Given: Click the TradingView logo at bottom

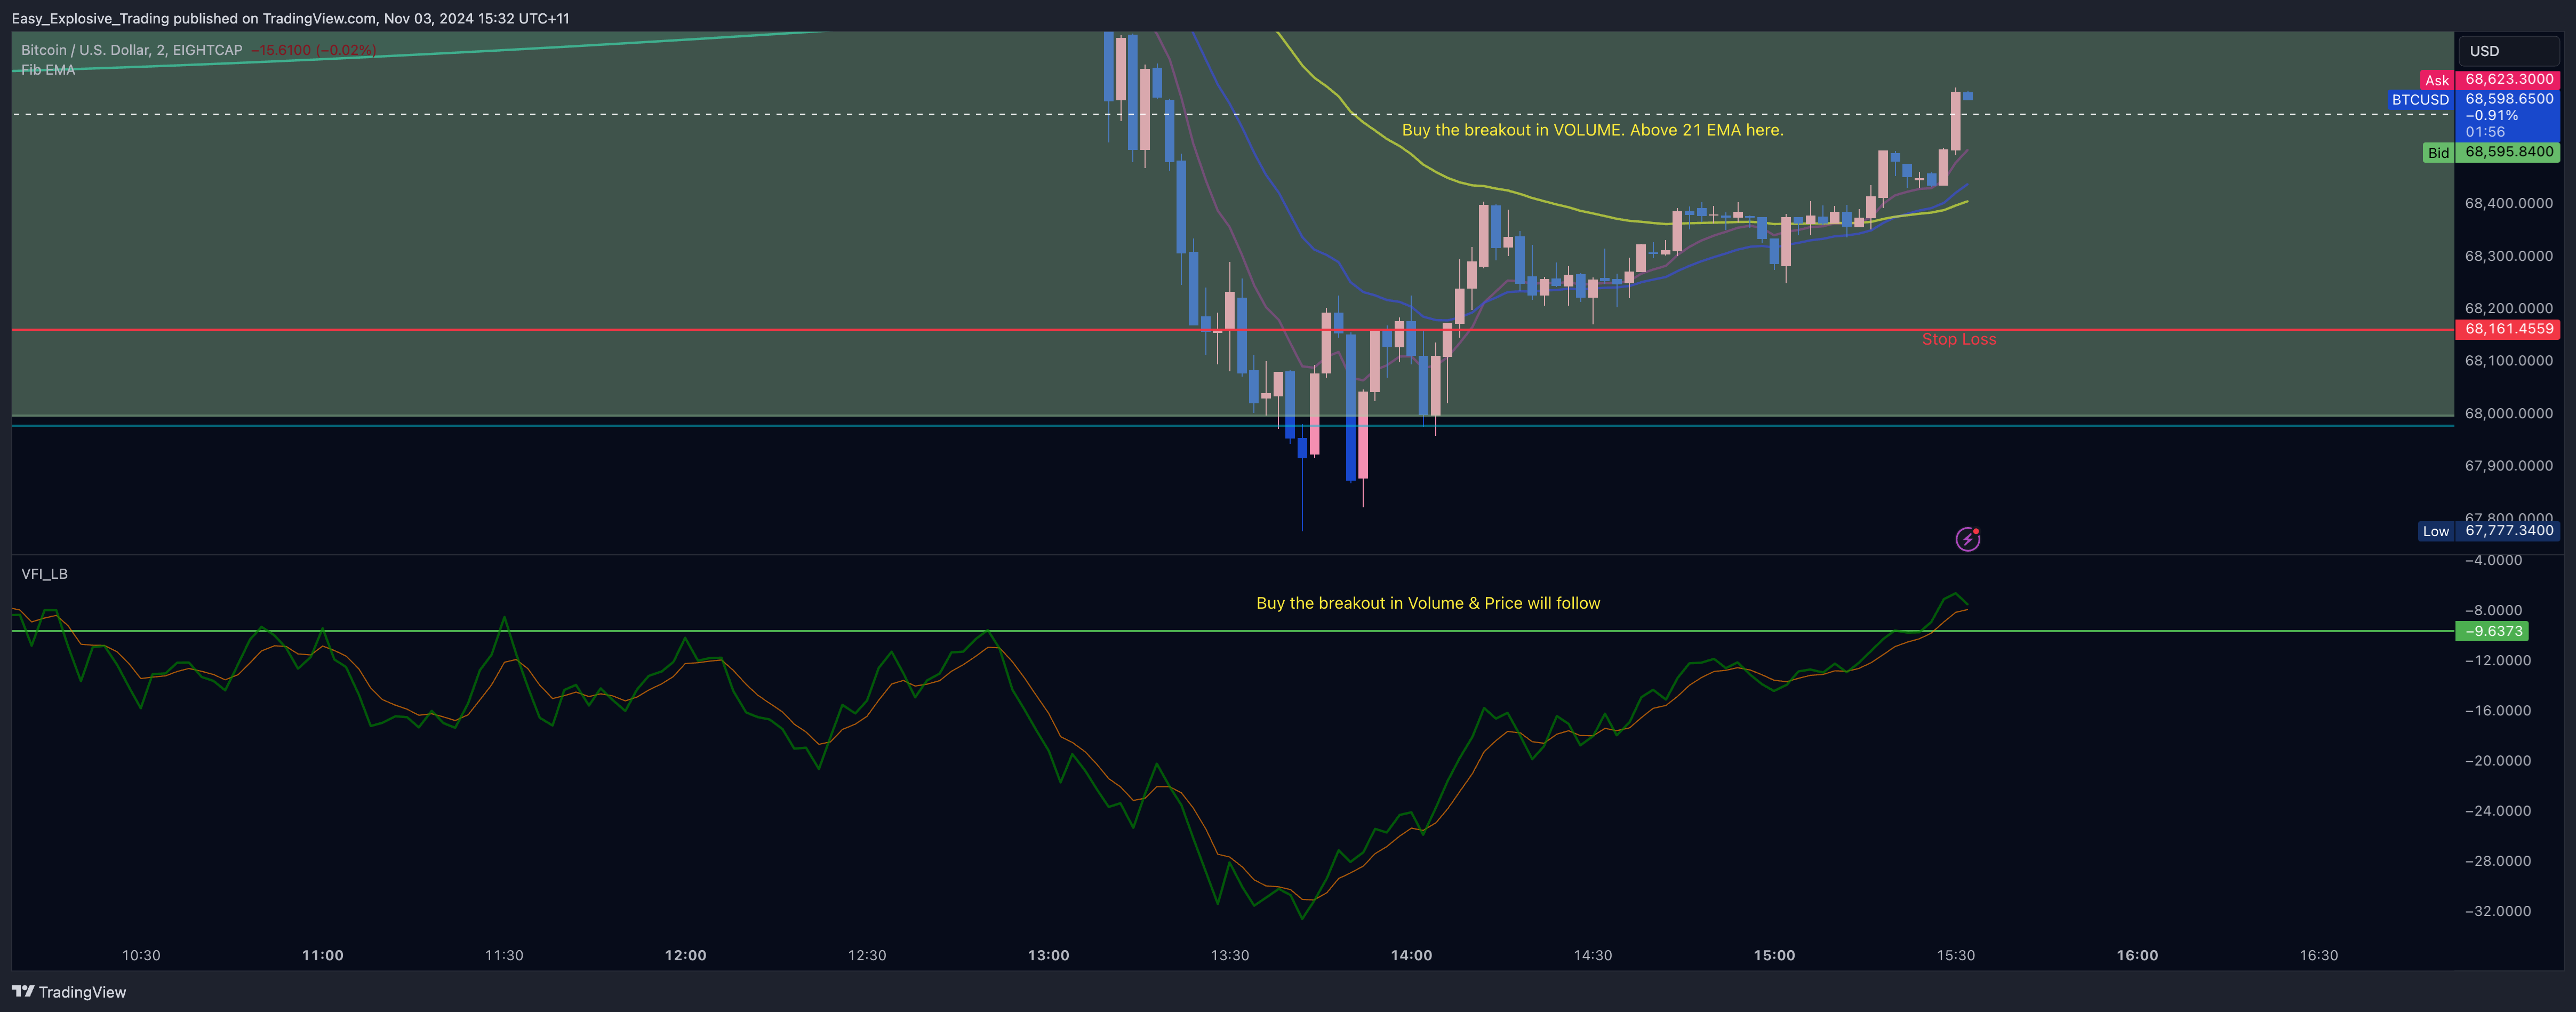Looking at the screenshot, I should [69, 992].
